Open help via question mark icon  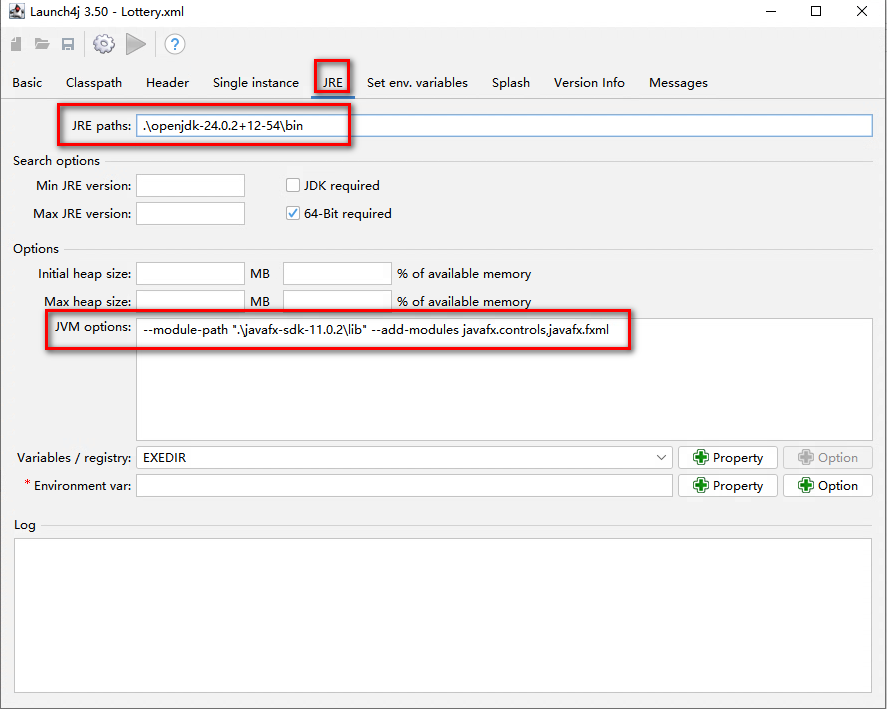click(x=175, y=44)
